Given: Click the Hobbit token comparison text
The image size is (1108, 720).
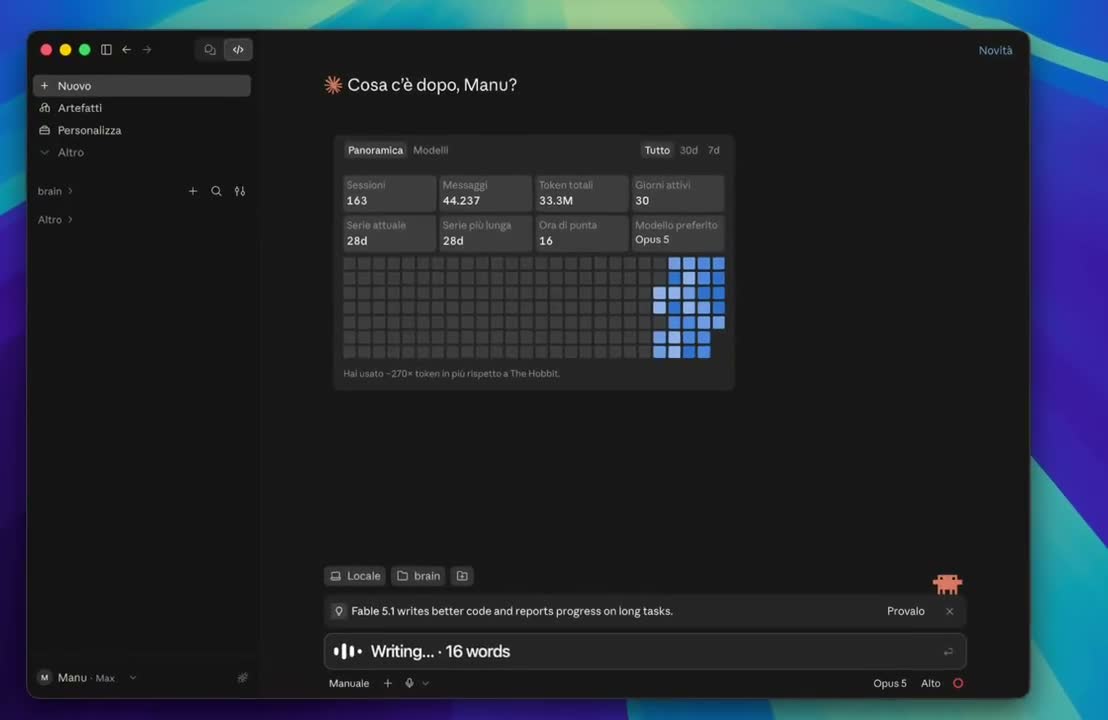Looking at the screenshot, I should click(452, 373).
